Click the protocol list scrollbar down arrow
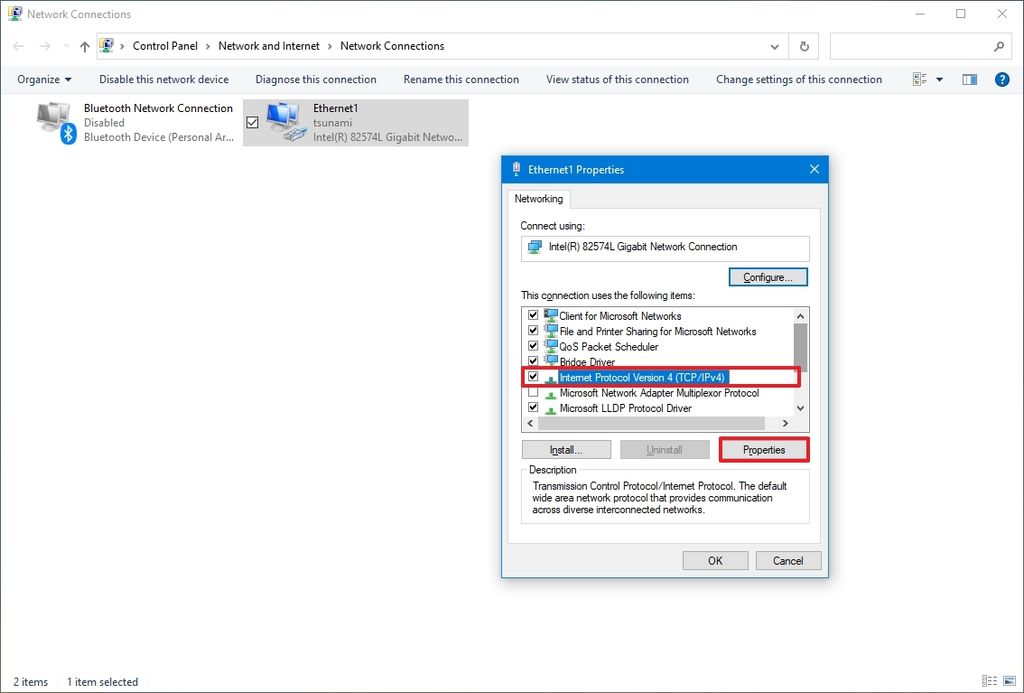 799,407
